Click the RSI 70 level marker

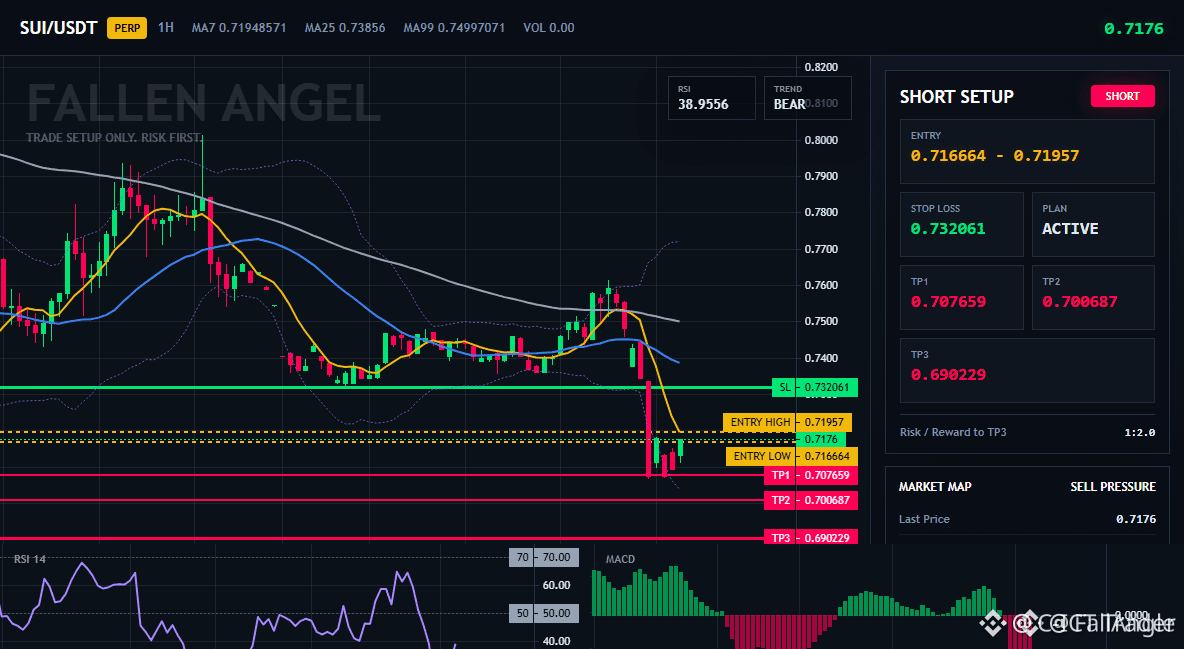point(544,558)
